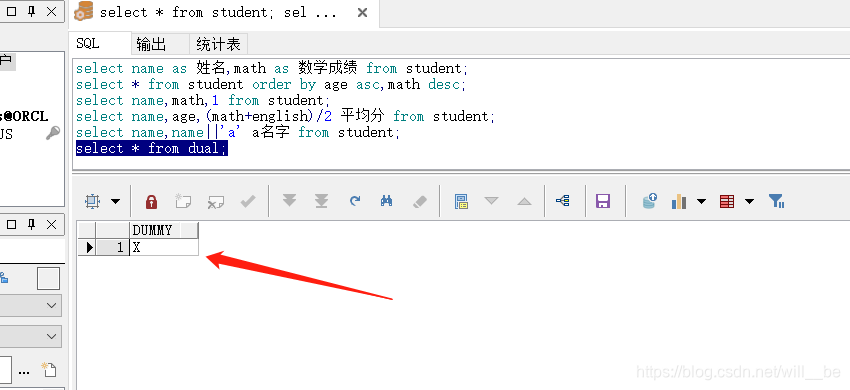Float the lower-left docked panel with square icon

pyautogui.click(x=12, y=225)
